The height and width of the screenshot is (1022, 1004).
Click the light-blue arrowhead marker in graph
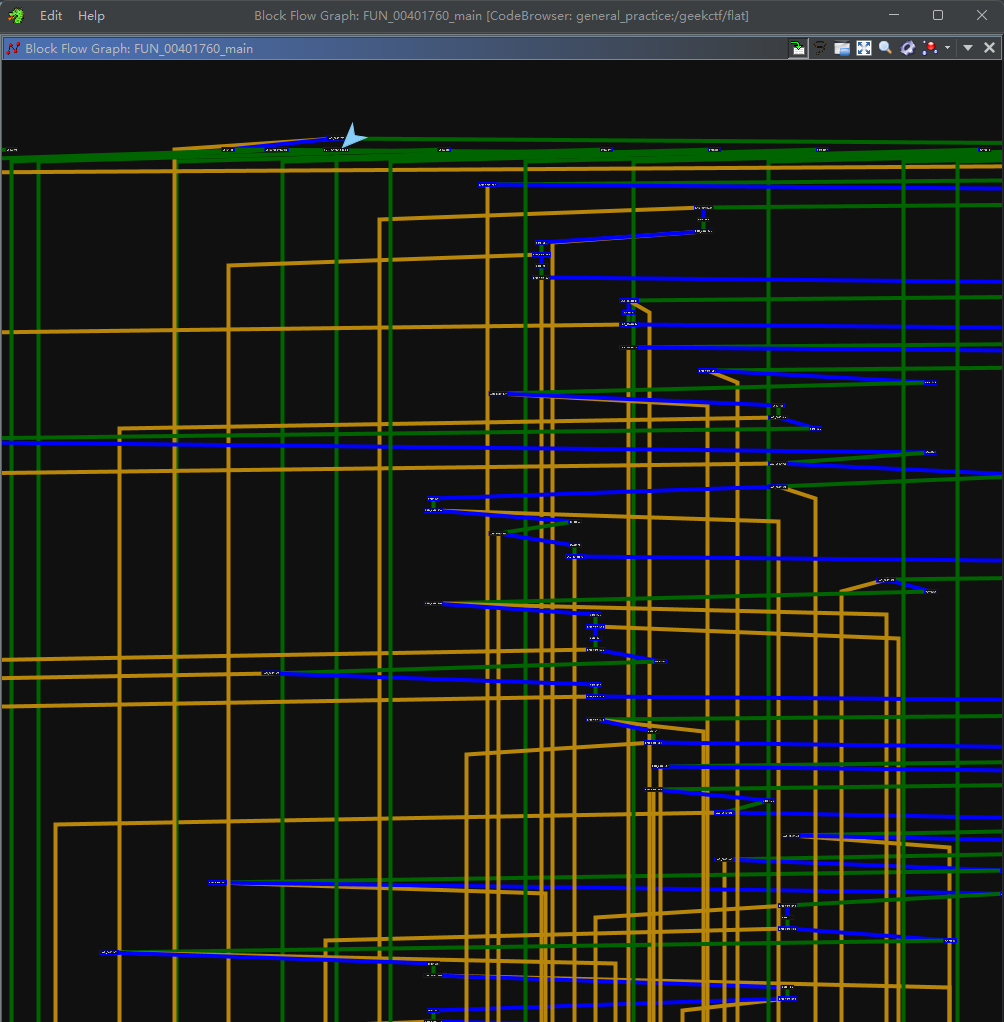pyautogui.click(x=352, y=136)
